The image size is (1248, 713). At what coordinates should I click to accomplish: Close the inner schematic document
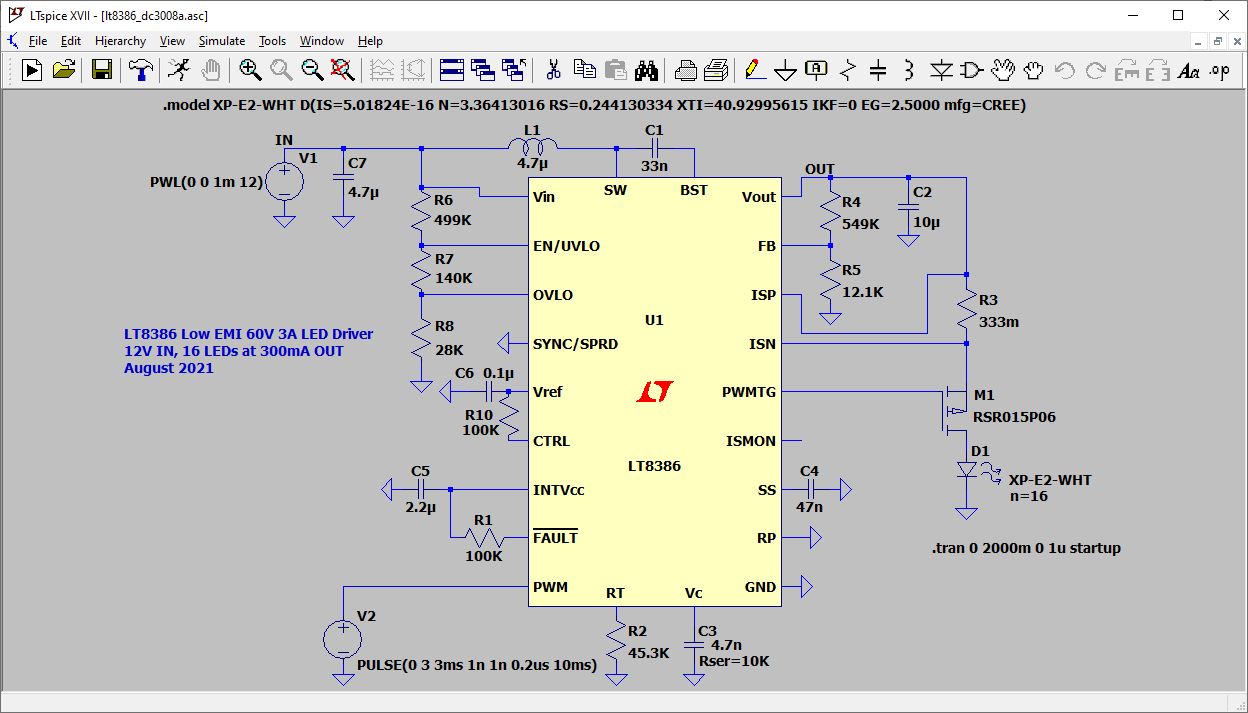(1235, 41)
